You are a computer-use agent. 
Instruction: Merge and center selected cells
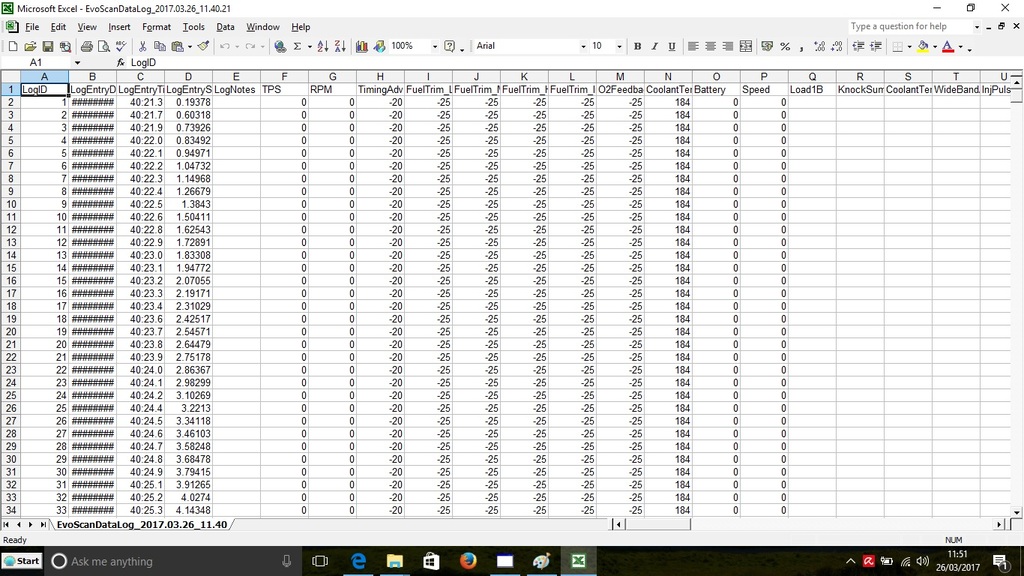pyautogui.click(x=746, y=46)
